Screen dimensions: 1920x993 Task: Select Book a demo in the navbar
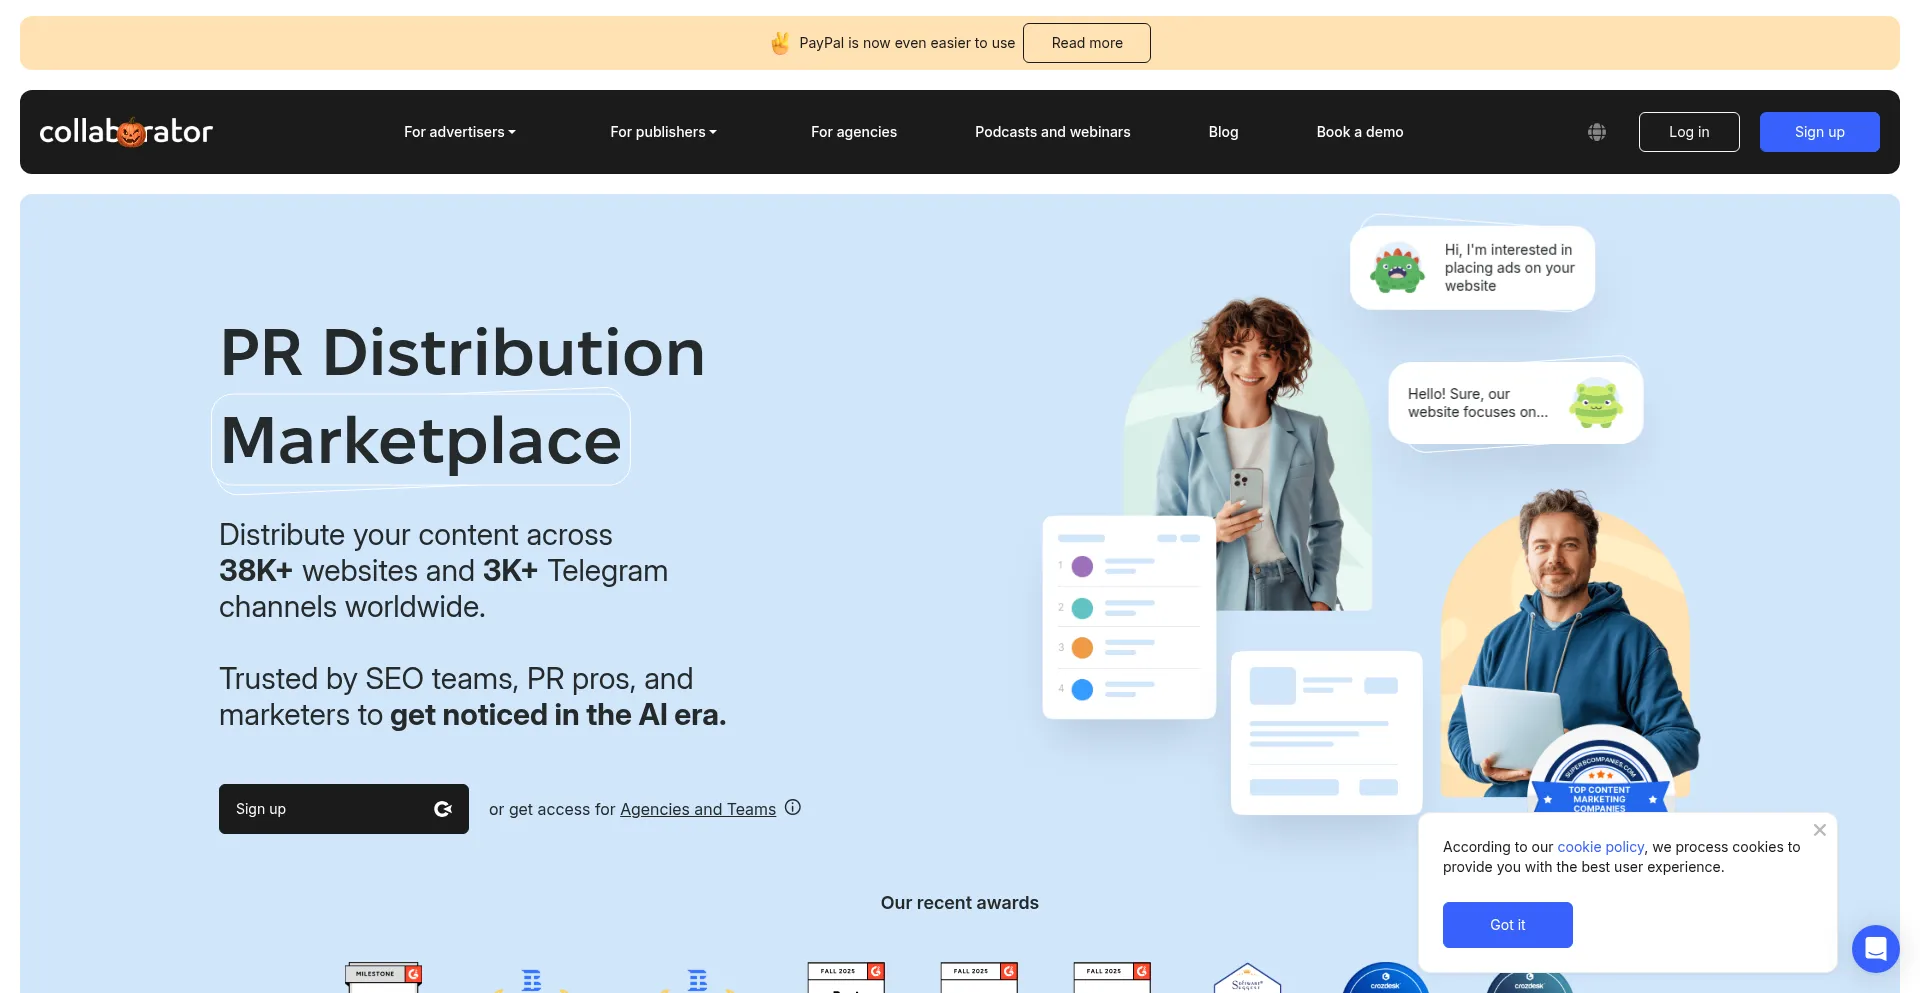click(1359, 132)
